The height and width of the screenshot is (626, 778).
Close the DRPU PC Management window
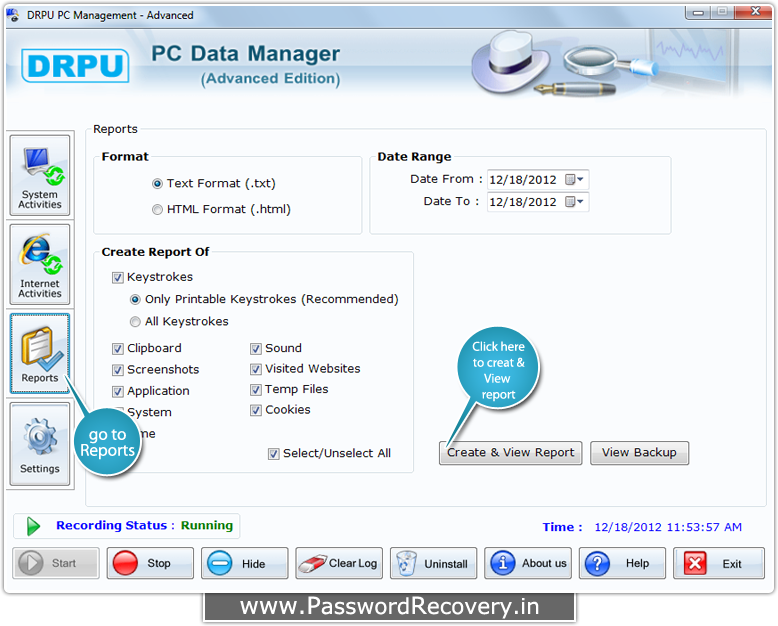(x=755, y=12)
